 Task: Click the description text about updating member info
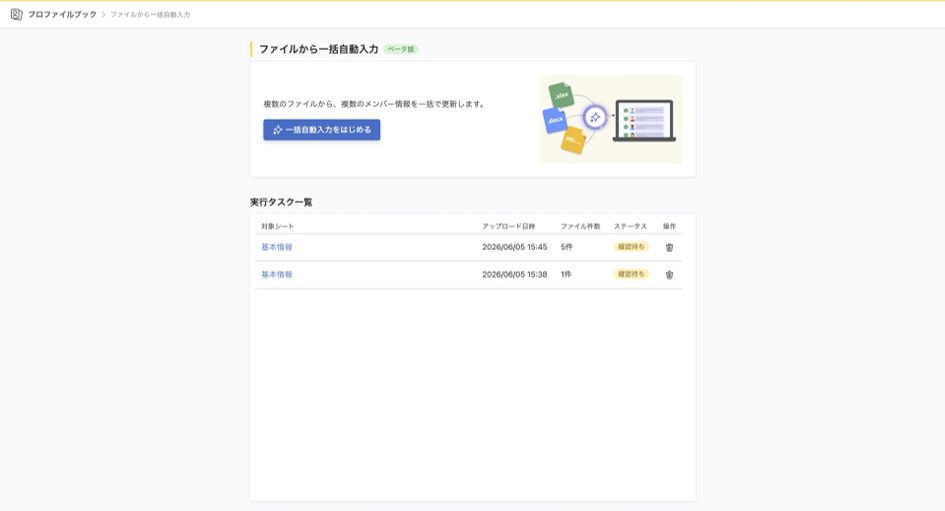click(375, 104)
